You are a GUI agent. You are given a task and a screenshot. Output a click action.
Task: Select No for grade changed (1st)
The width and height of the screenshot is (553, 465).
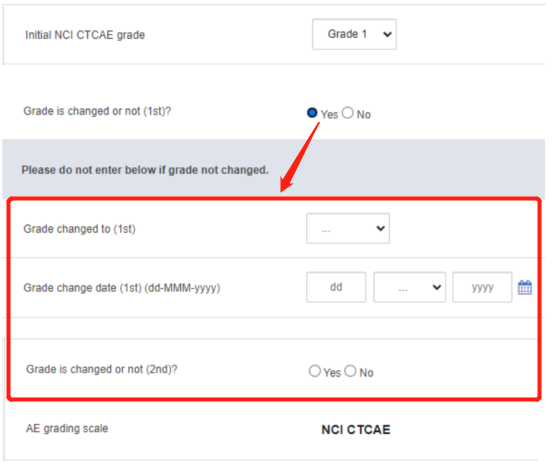347,113
